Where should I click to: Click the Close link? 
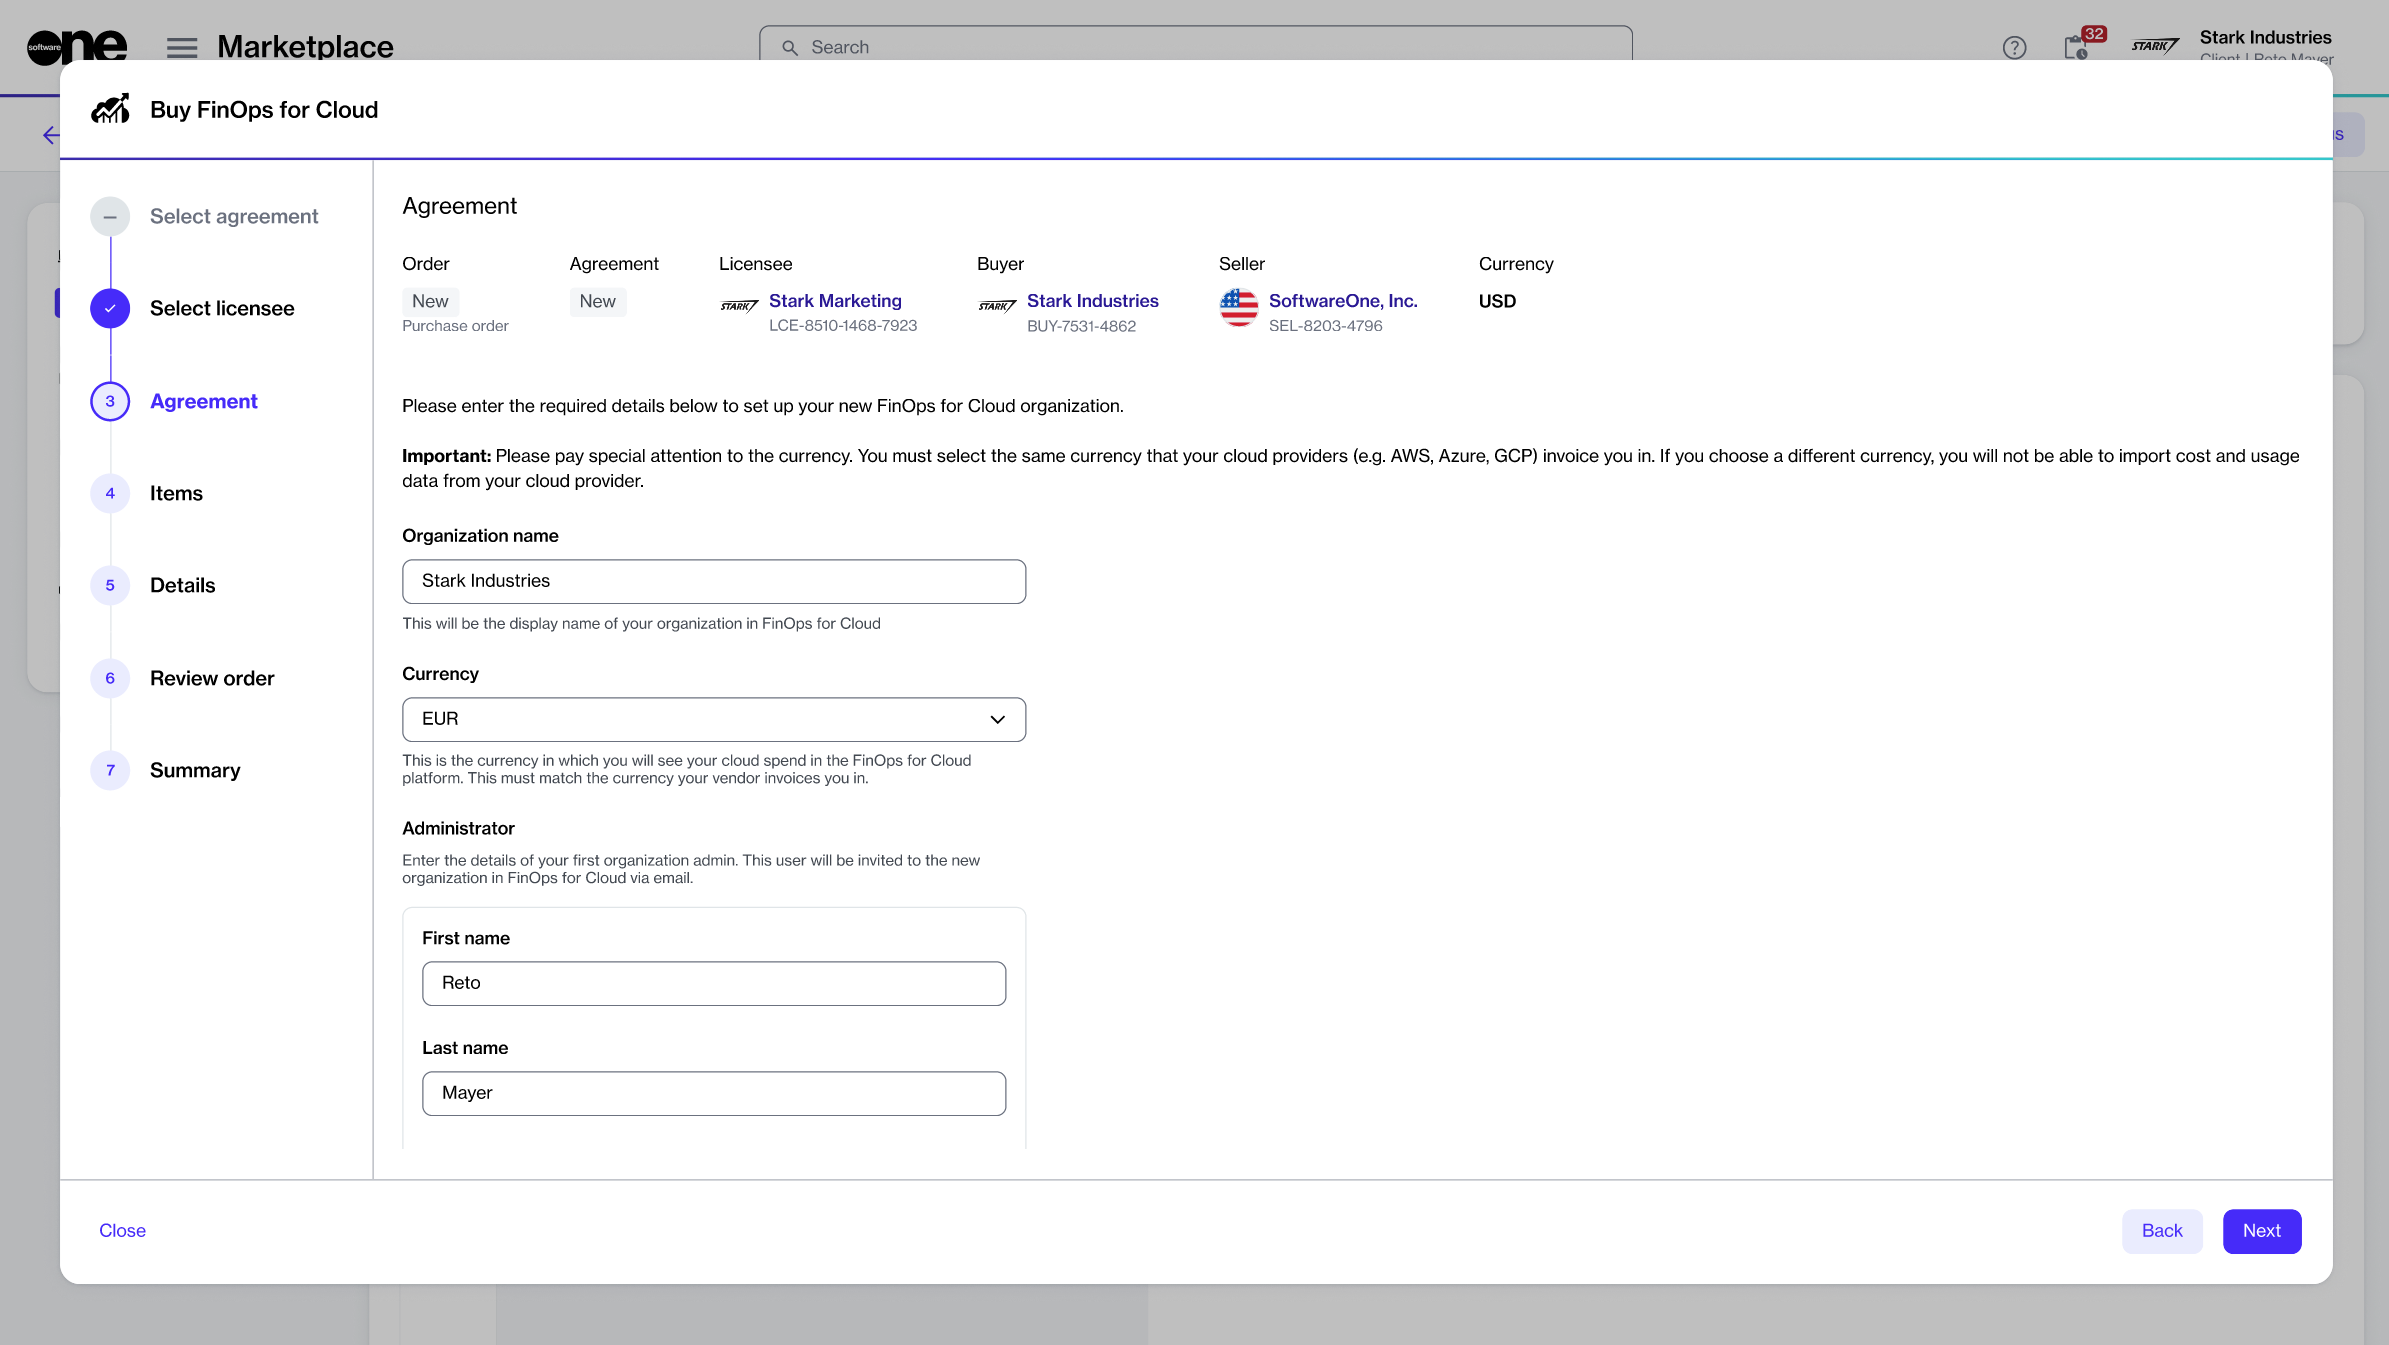[122, 1231]
